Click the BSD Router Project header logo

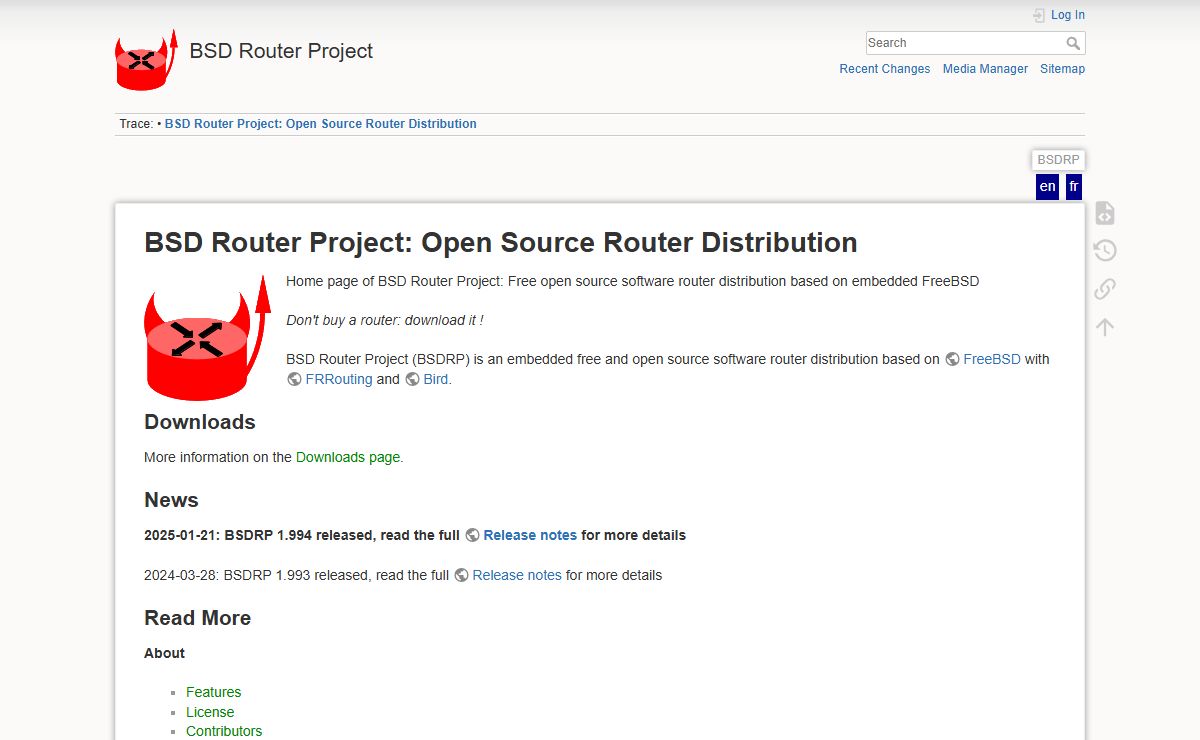tap(146, 60)
